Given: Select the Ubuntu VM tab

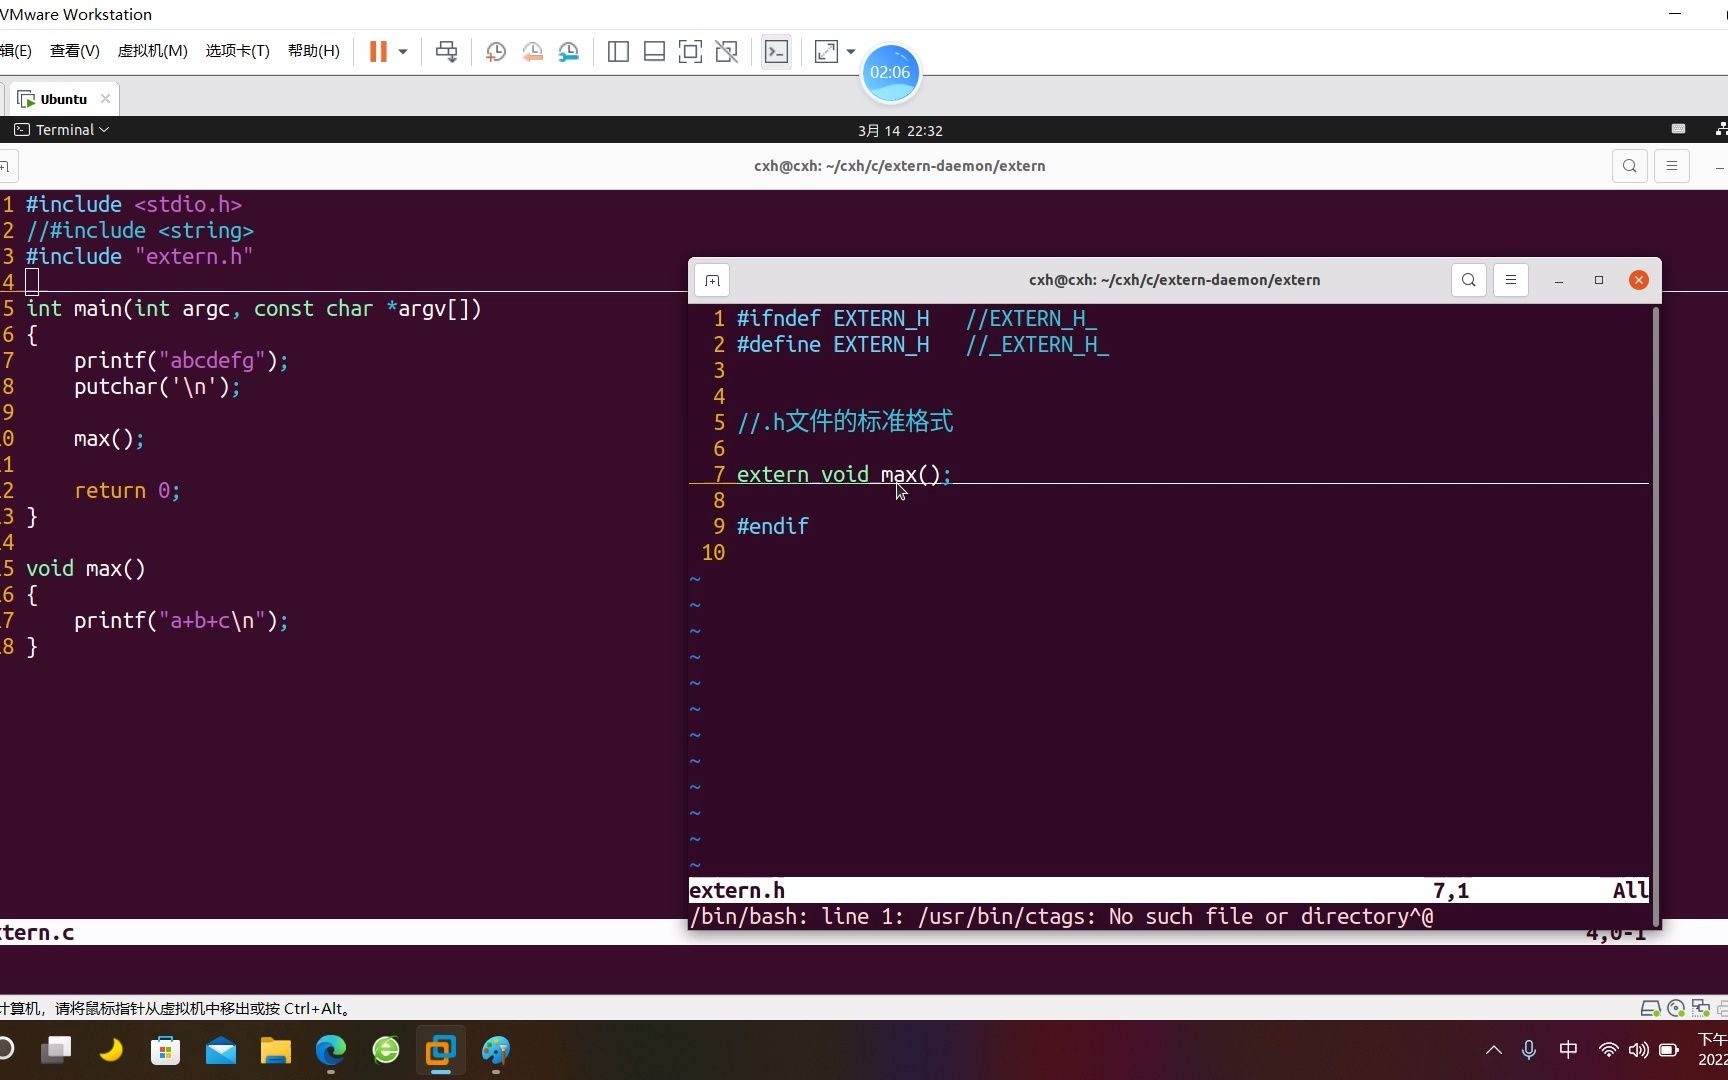Looking at the screenshot, I should (x=62, y=99).
